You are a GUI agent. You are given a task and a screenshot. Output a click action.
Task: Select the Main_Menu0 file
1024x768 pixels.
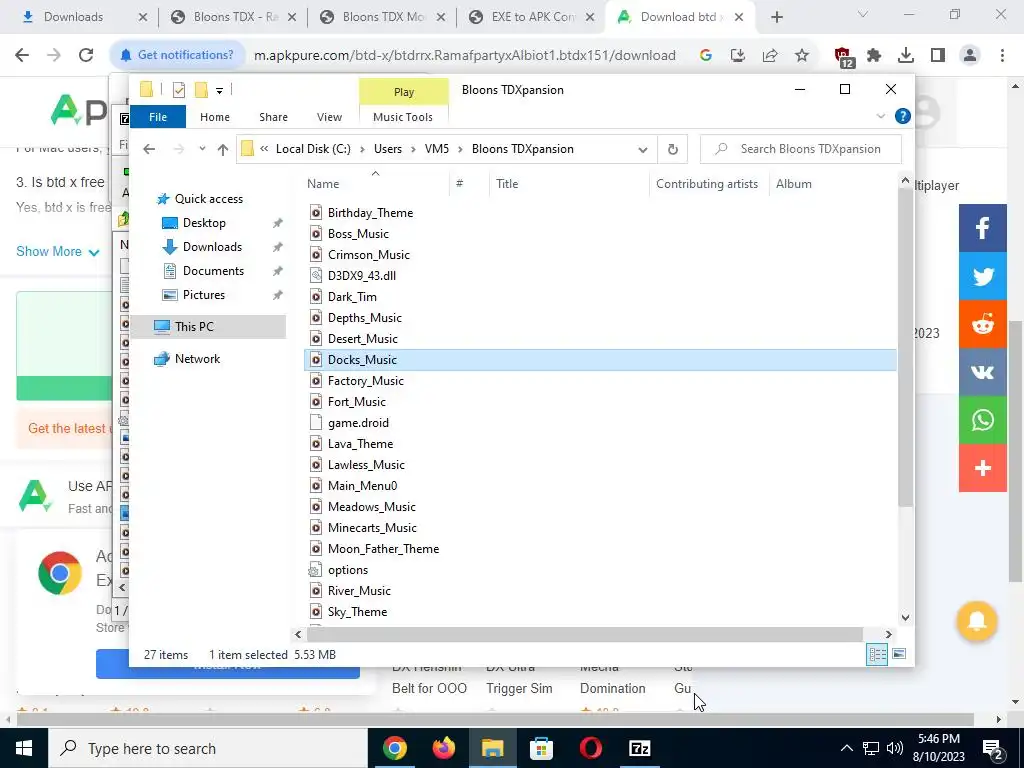pos(362,486)
